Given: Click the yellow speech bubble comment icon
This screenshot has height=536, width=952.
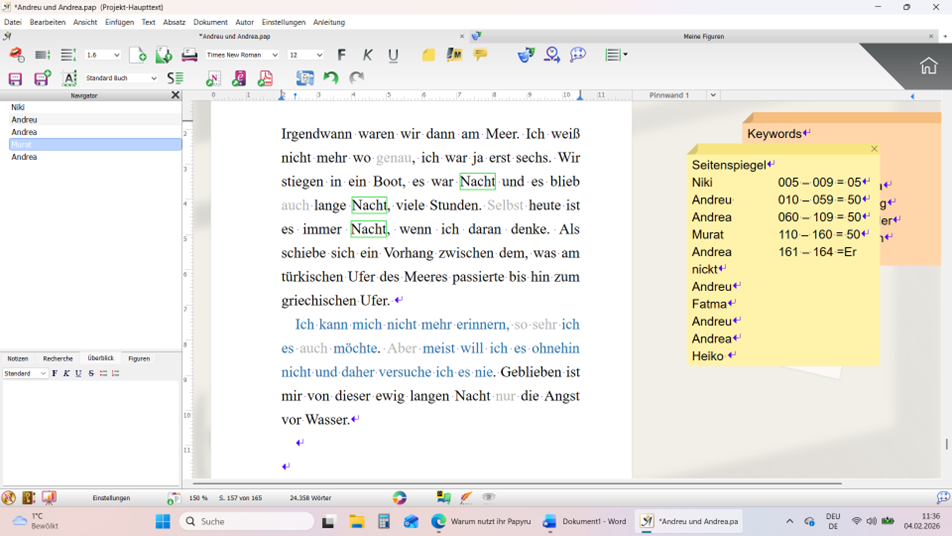Looking at the screenshot, I should pos(480,55).
